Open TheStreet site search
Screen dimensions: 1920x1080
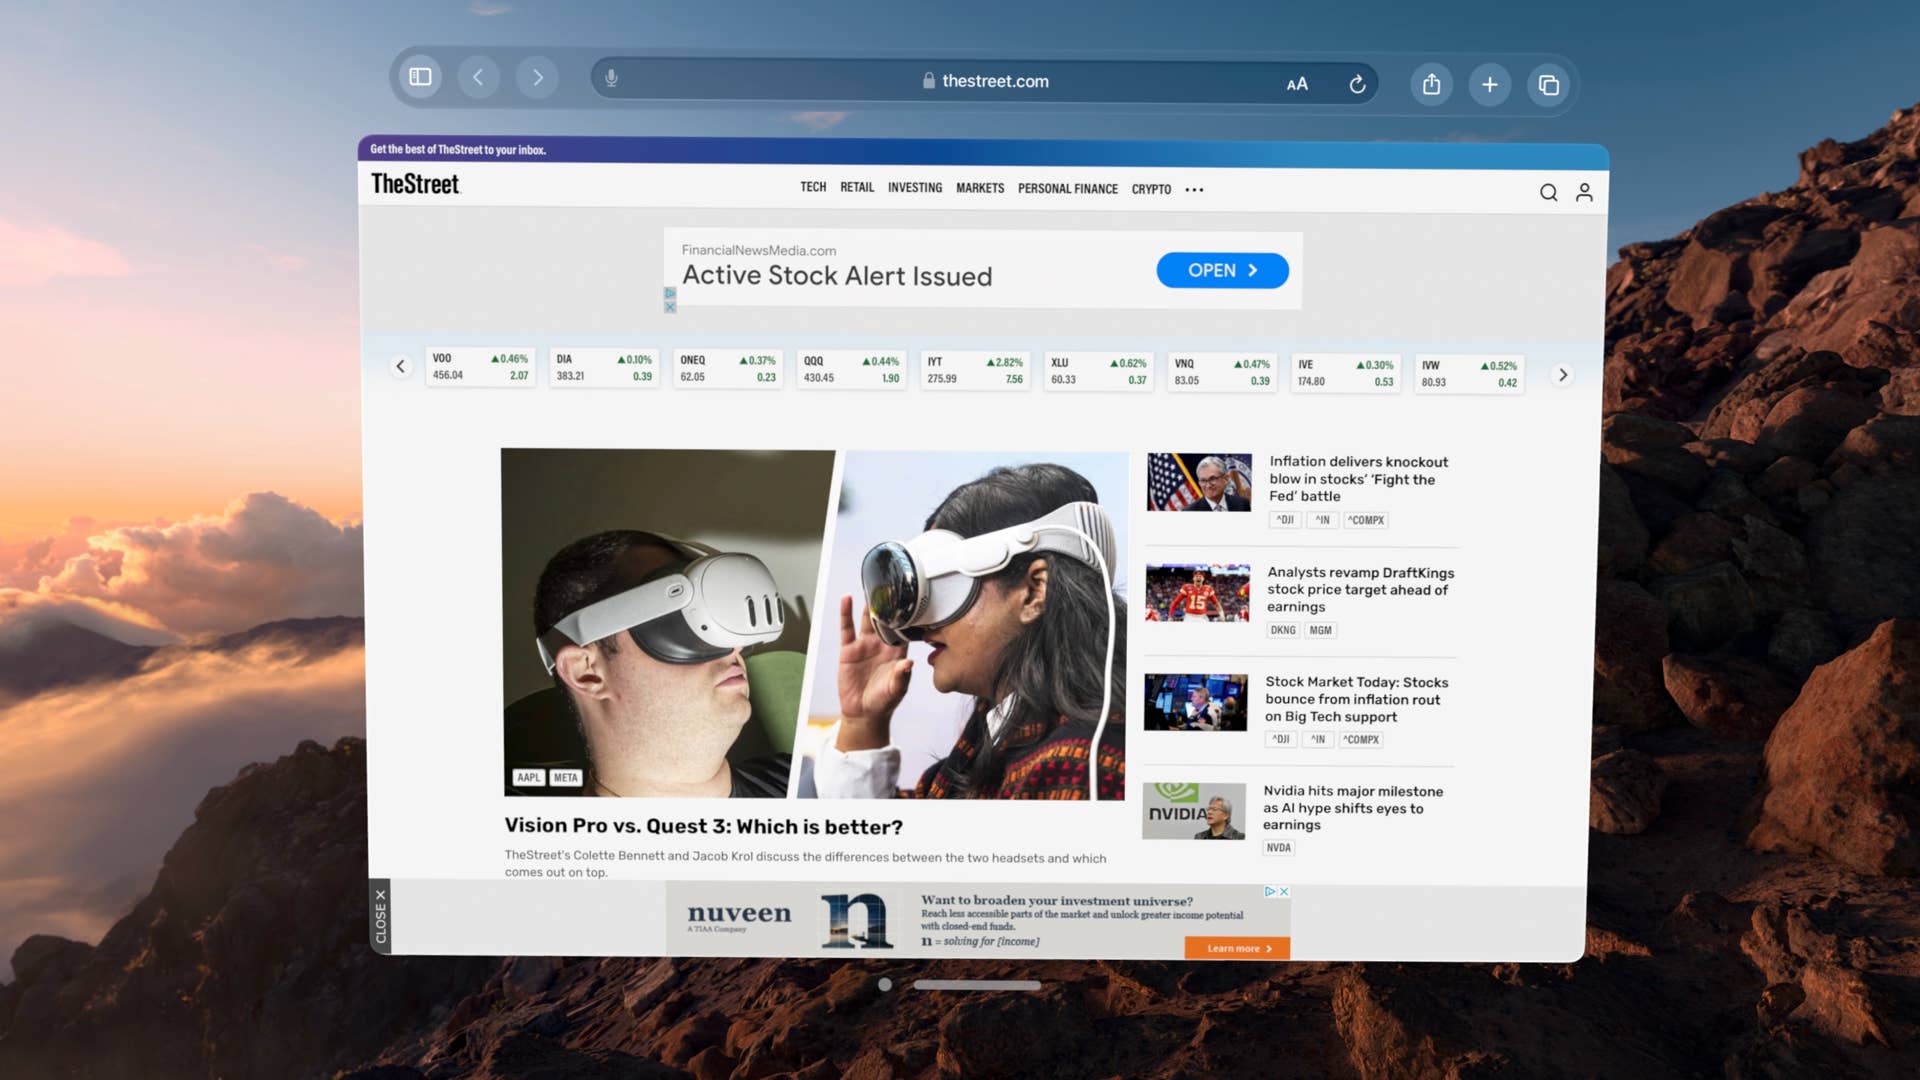(x=1548, y=192)
